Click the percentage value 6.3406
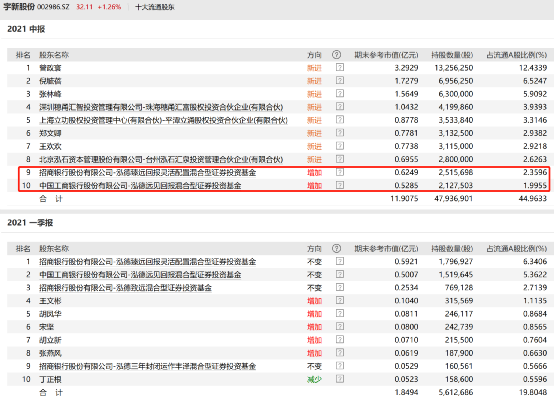This screenshot has height=397, width=554. pos(535,262)
